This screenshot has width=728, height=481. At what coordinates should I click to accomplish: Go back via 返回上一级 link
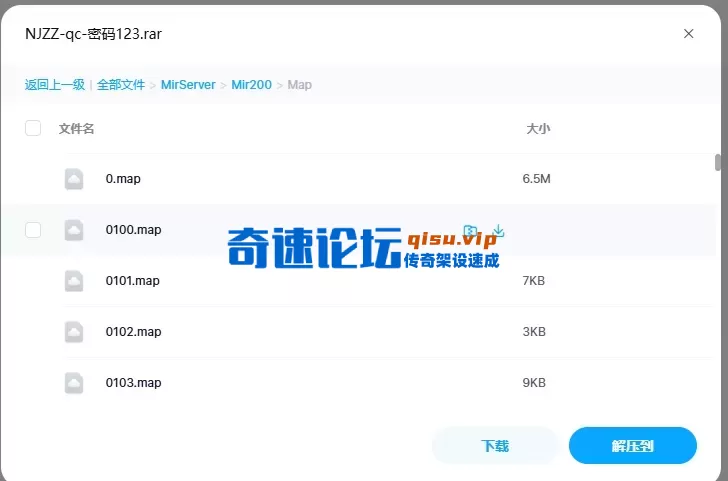[x=55, y=84]
